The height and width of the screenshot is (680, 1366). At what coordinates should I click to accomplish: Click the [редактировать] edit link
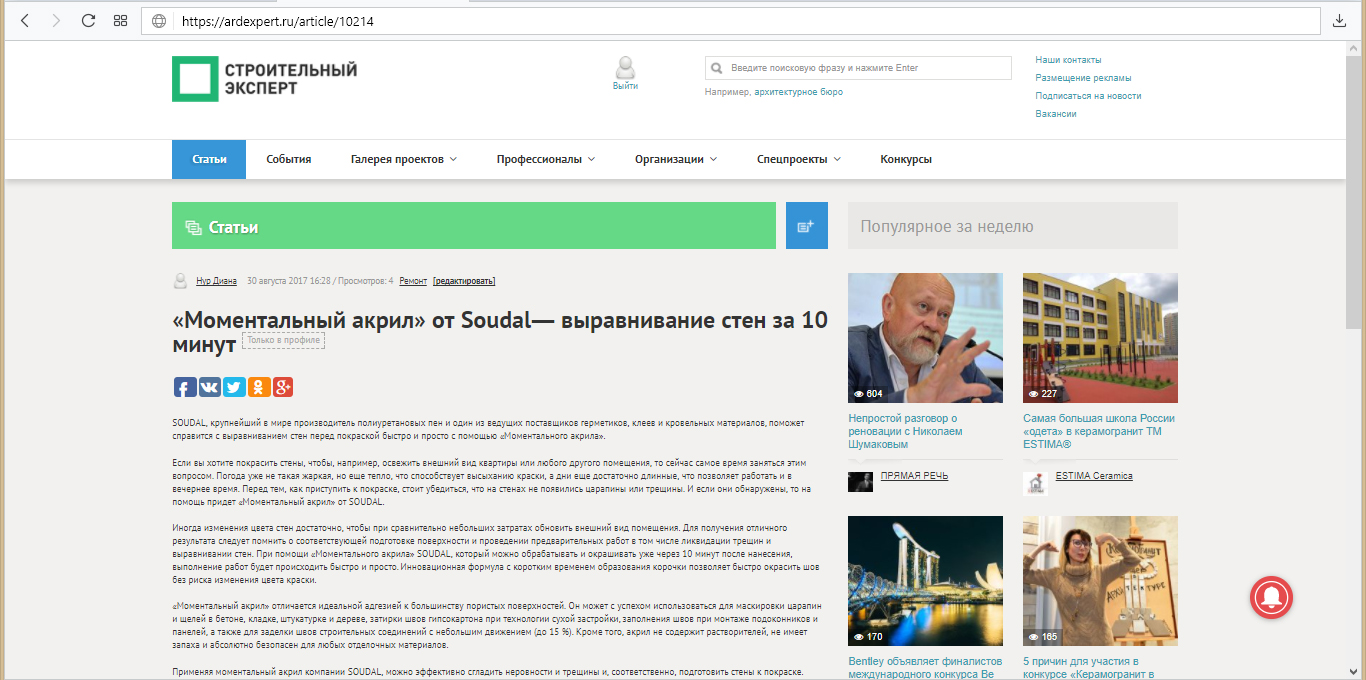(x=464, y=281)
